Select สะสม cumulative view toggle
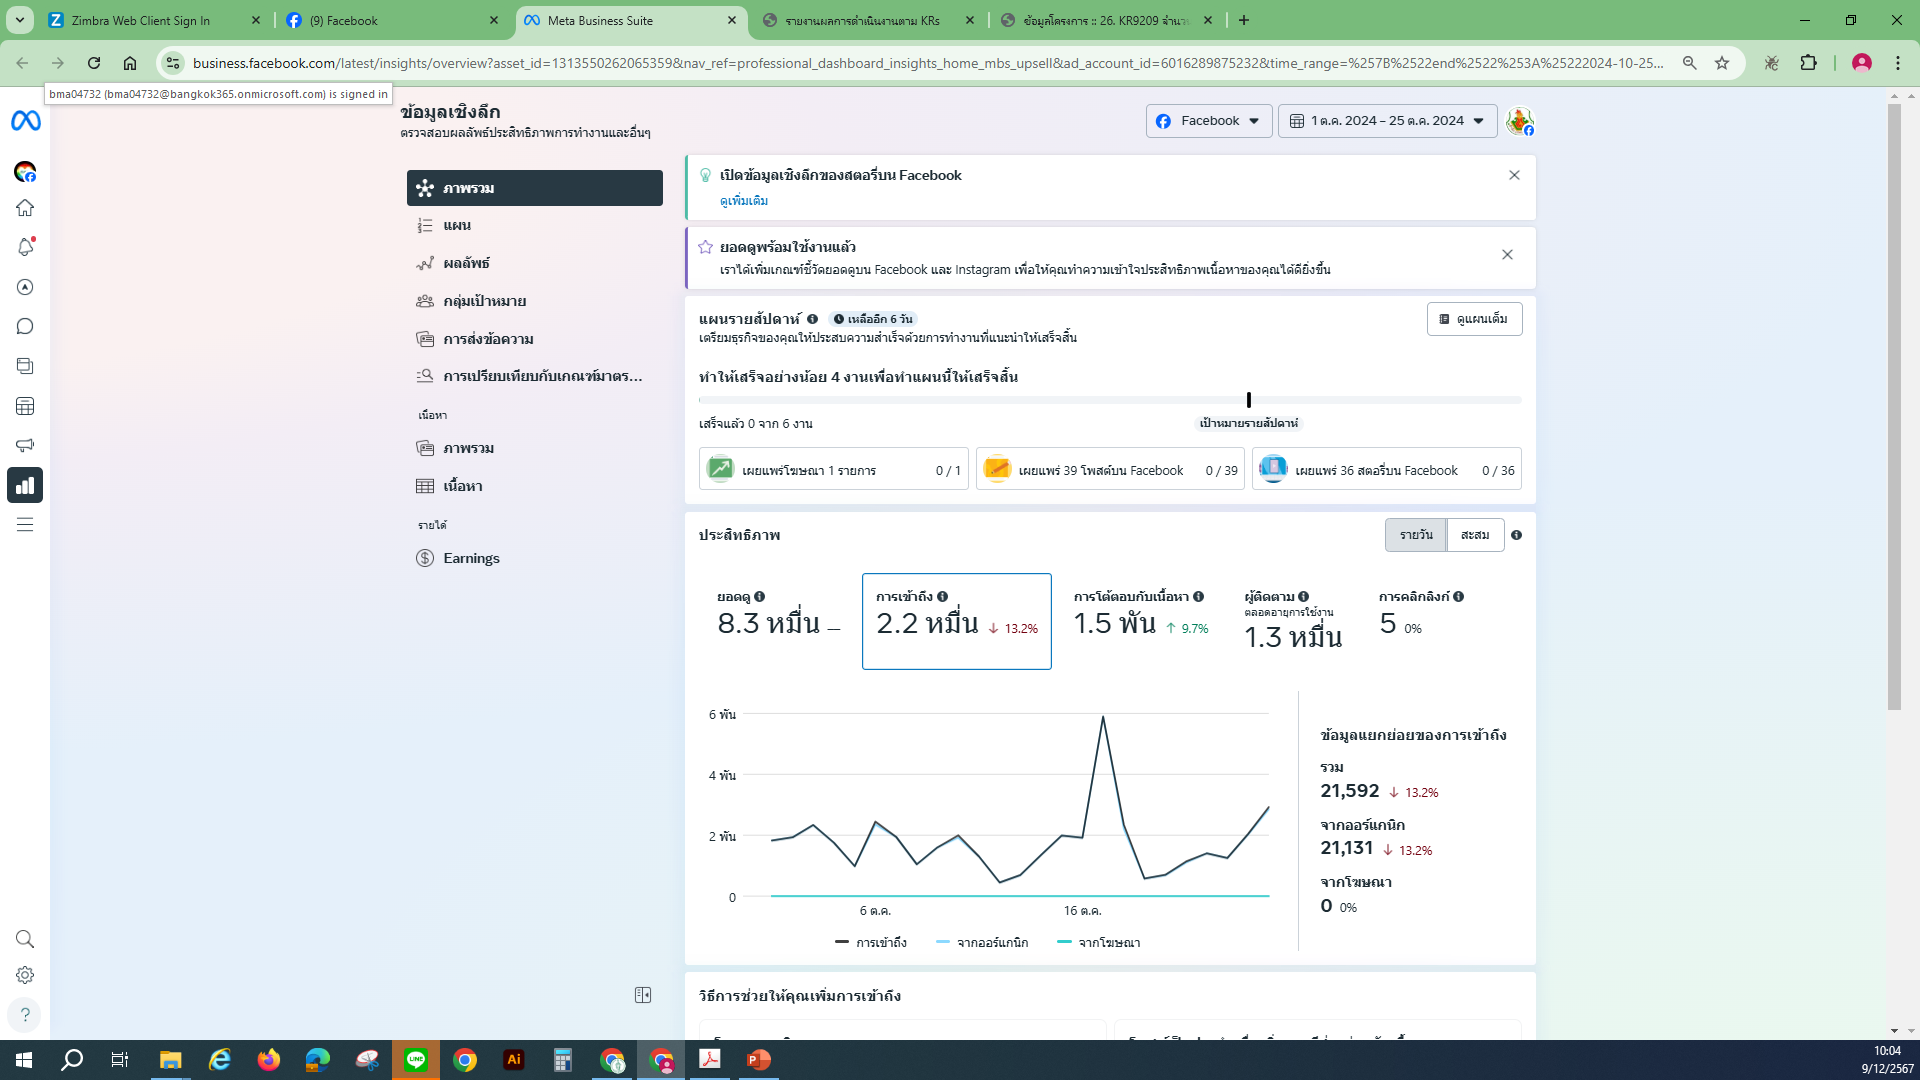The height and width of the screenshot is (1080, 1920). (1475, 535)
